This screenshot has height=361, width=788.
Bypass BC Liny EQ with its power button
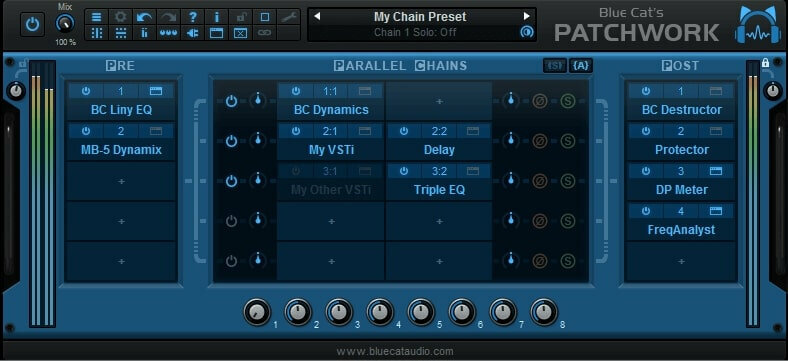pos(86,91)
